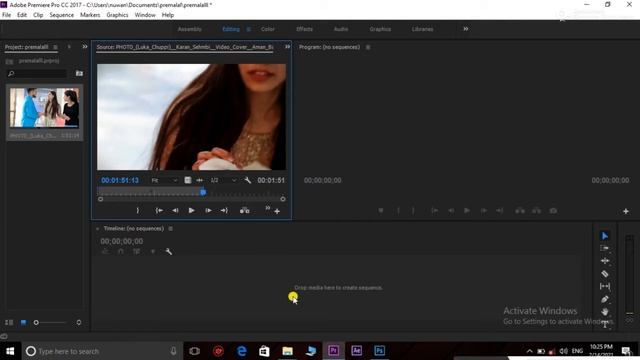The width and height of the screenshot is (640, 360).
Task: Click Program monitor Export Frame camera icon
Action: 553,211
